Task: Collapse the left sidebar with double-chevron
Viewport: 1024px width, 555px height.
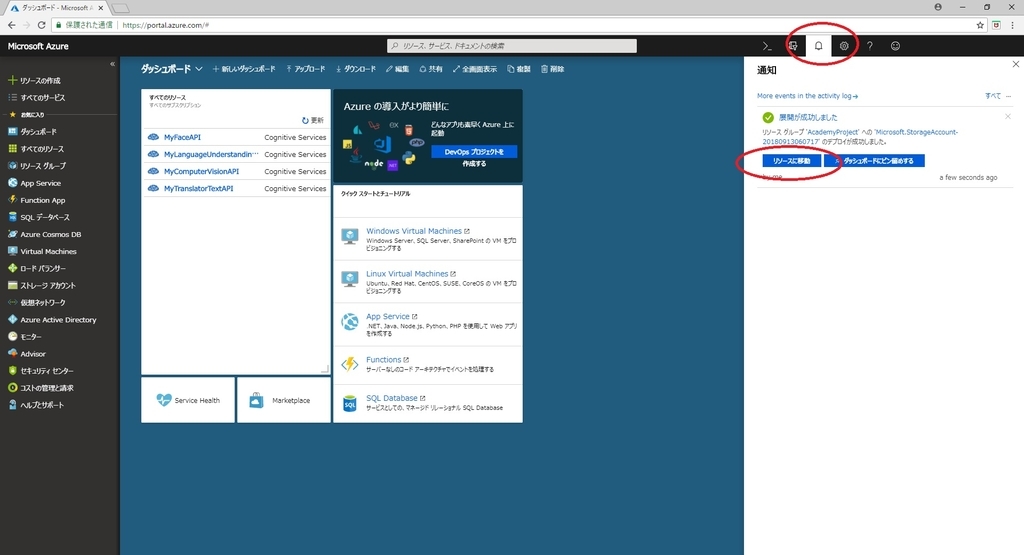Action: click(112, 64)
